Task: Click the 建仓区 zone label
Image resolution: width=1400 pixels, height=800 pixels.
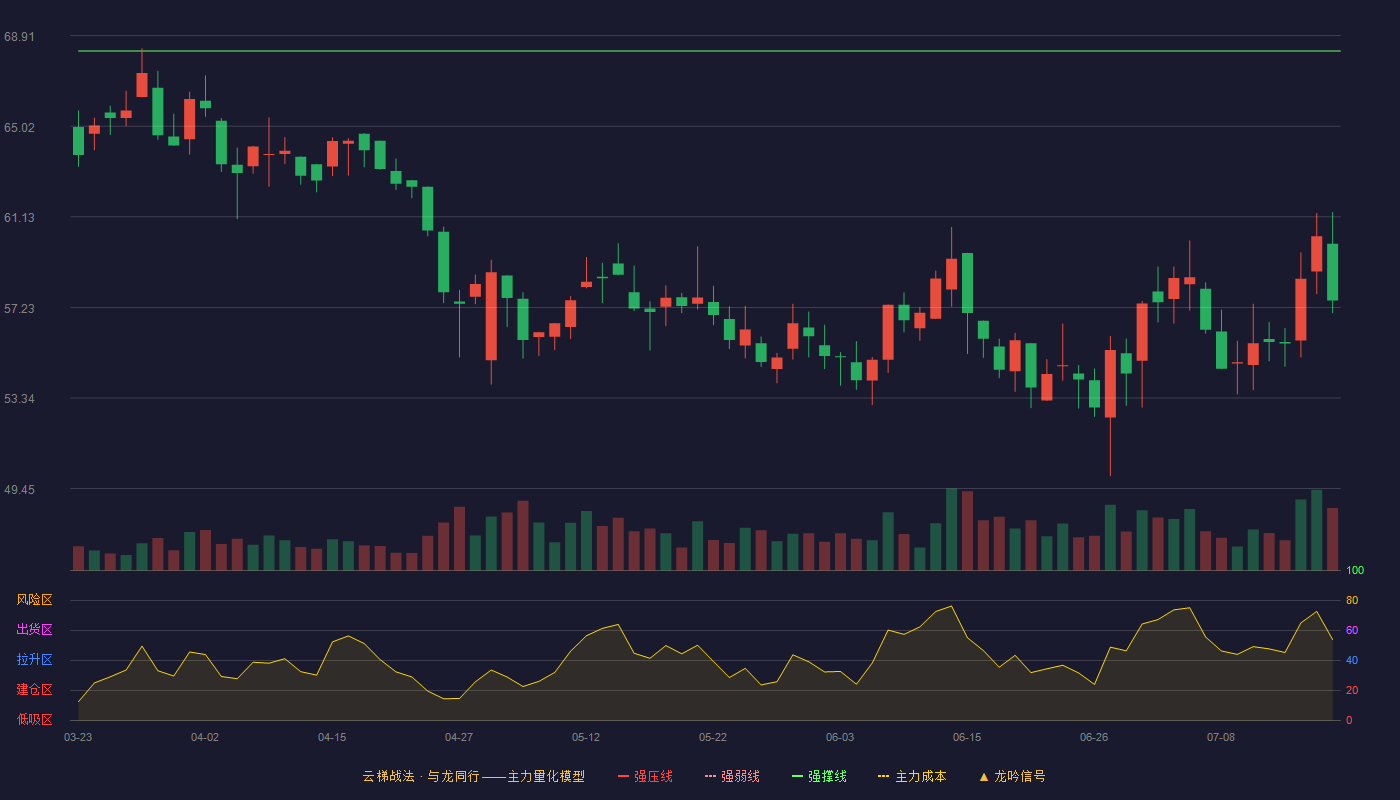Action: coord(35,690)
